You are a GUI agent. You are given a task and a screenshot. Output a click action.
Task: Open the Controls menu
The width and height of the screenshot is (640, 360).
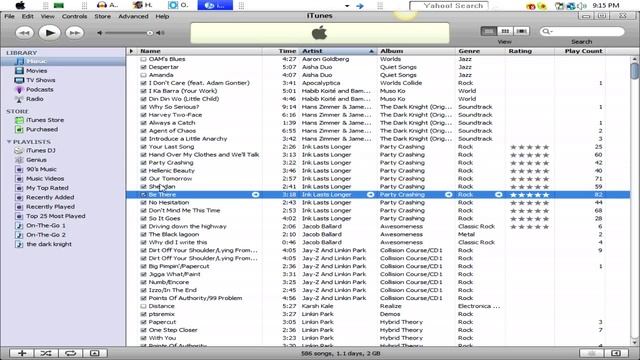click(74, 16)
